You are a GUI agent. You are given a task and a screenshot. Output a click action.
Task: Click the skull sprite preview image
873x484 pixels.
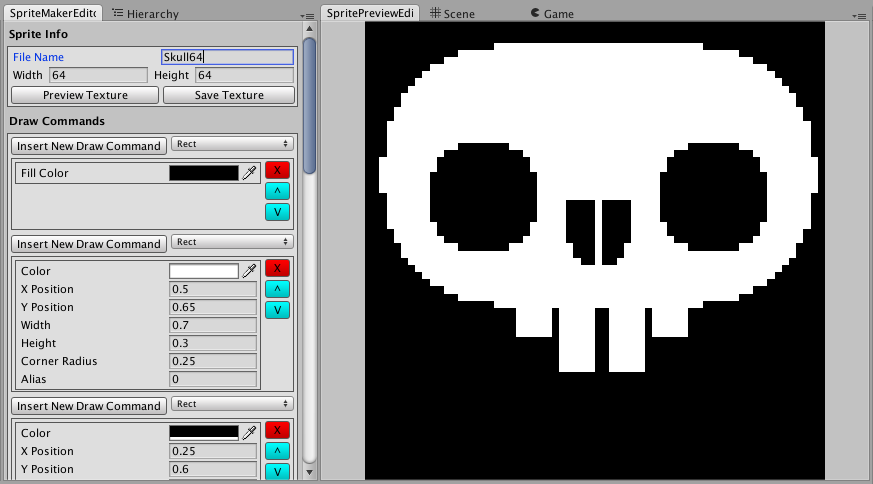coord(595,251)
